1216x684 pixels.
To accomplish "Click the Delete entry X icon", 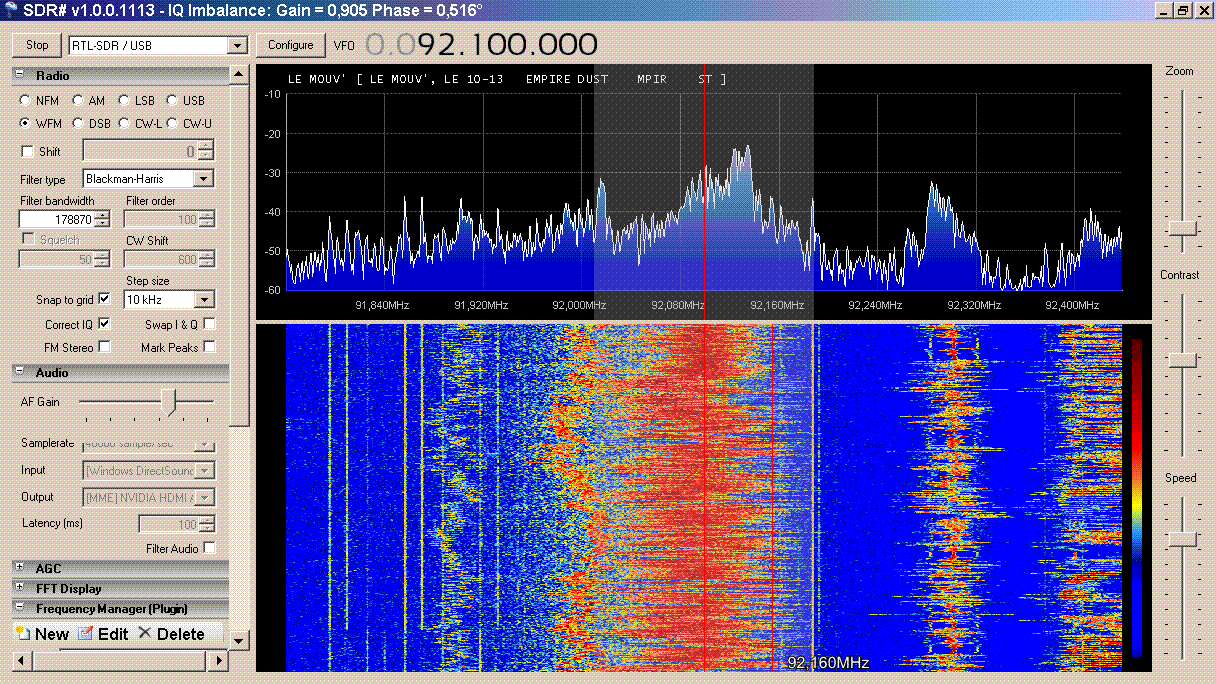I will [145, 633].
